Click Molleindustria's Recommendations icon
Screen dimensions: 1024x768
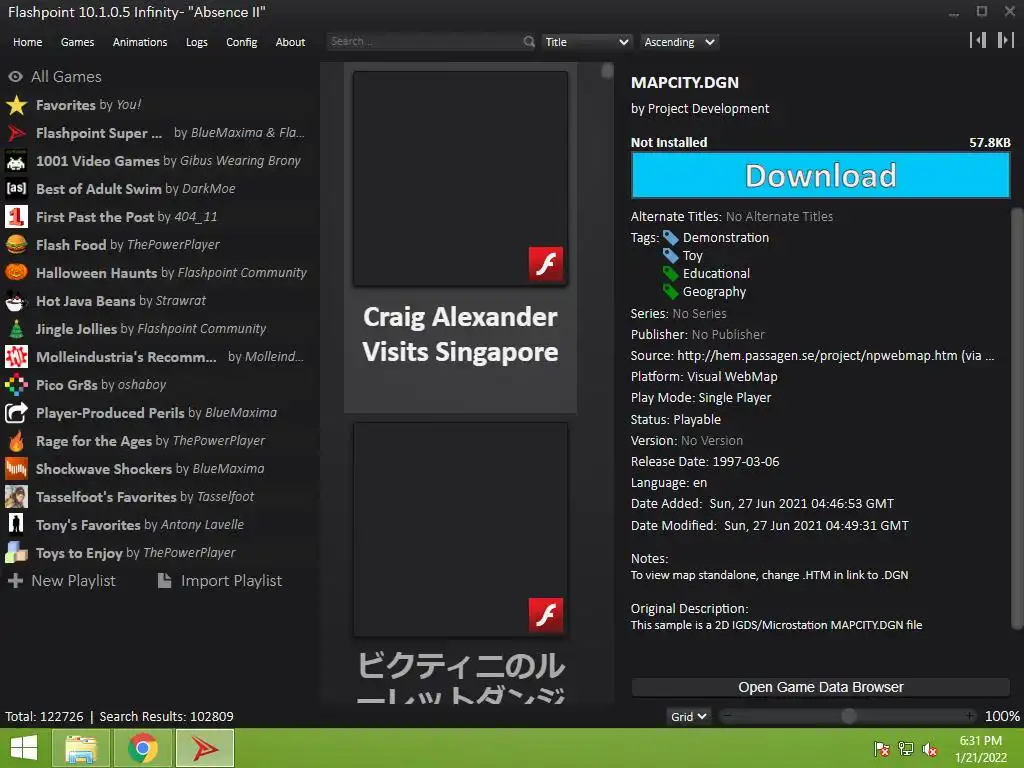pyautogui.click(x=16, y=357)
